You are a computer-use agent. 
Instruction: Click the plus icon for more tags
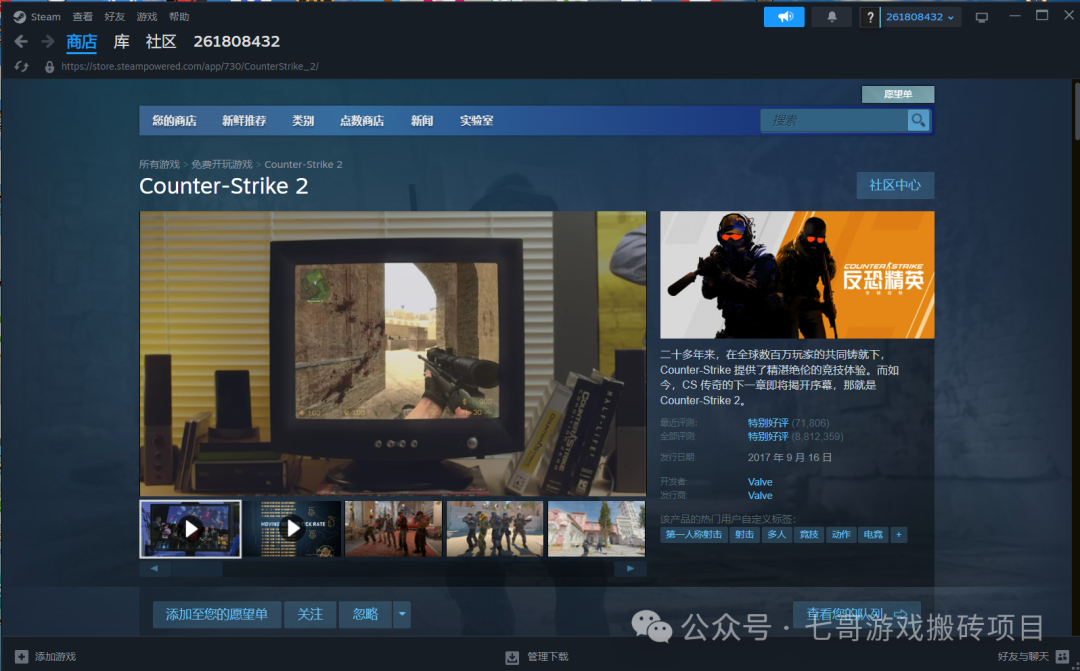899,535
